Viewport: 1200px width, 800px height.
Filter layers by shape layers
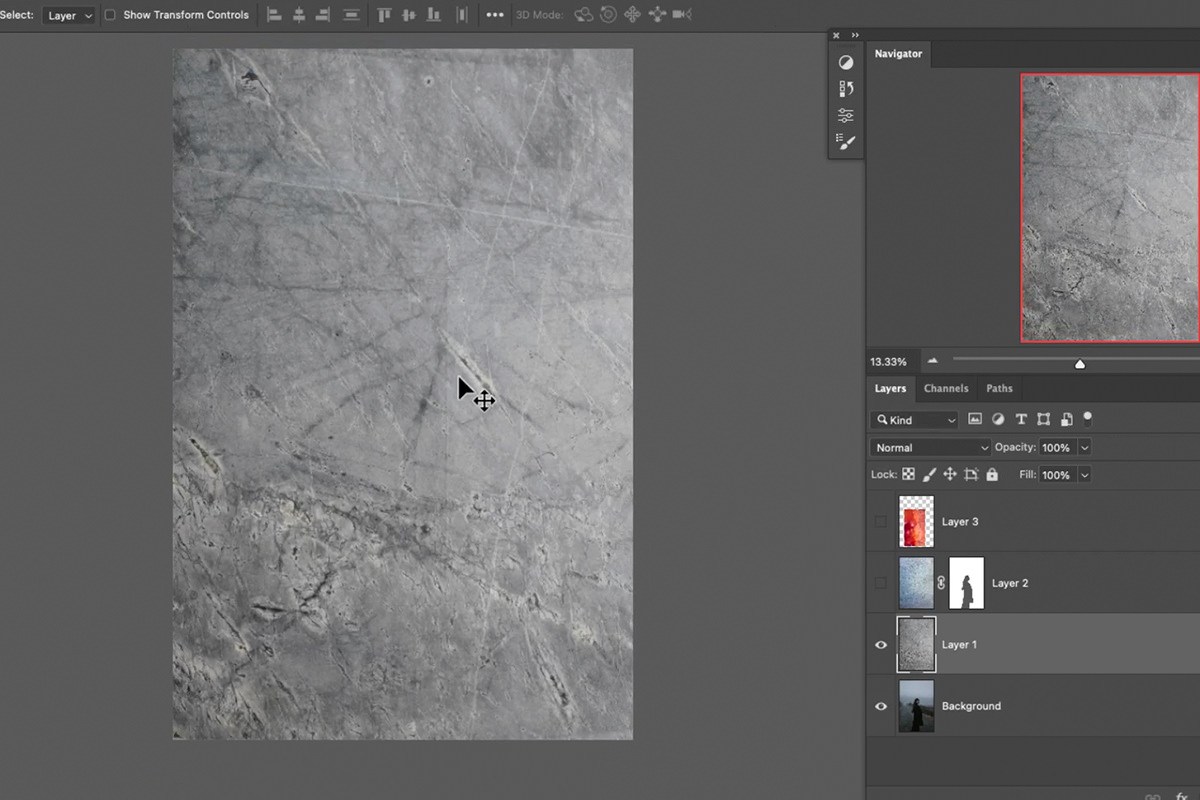1043,420
